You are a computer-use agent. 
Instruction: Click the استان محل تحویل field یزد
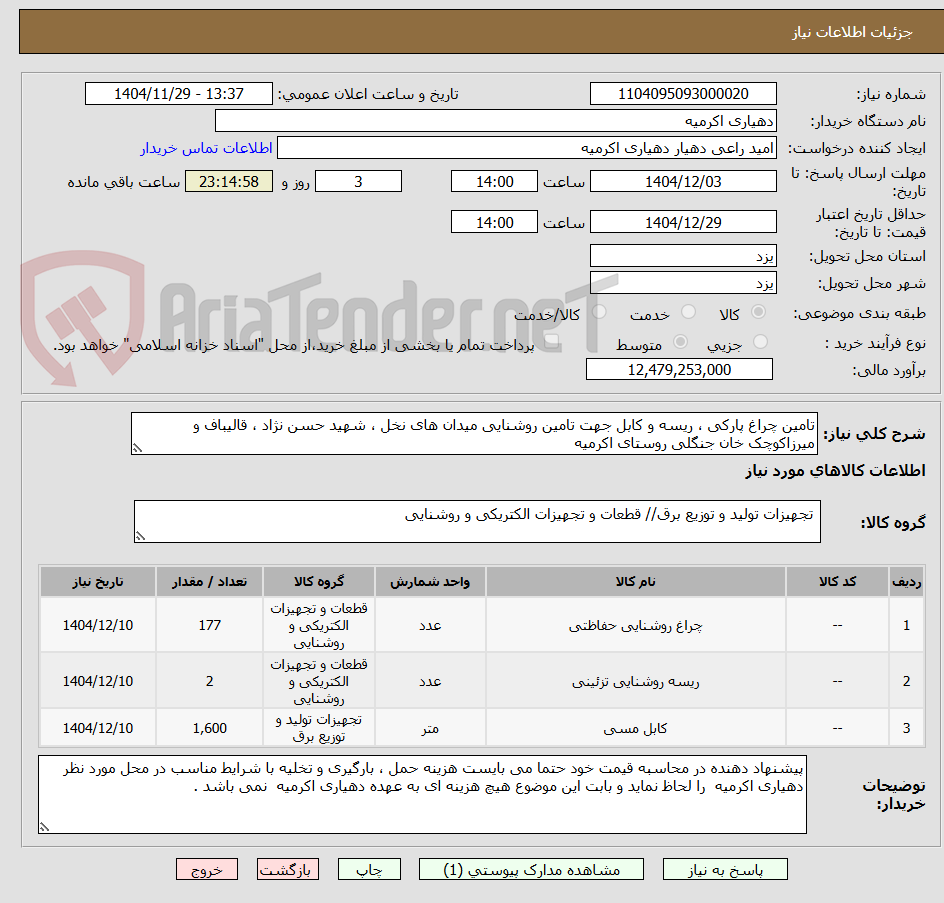point(683,256)
